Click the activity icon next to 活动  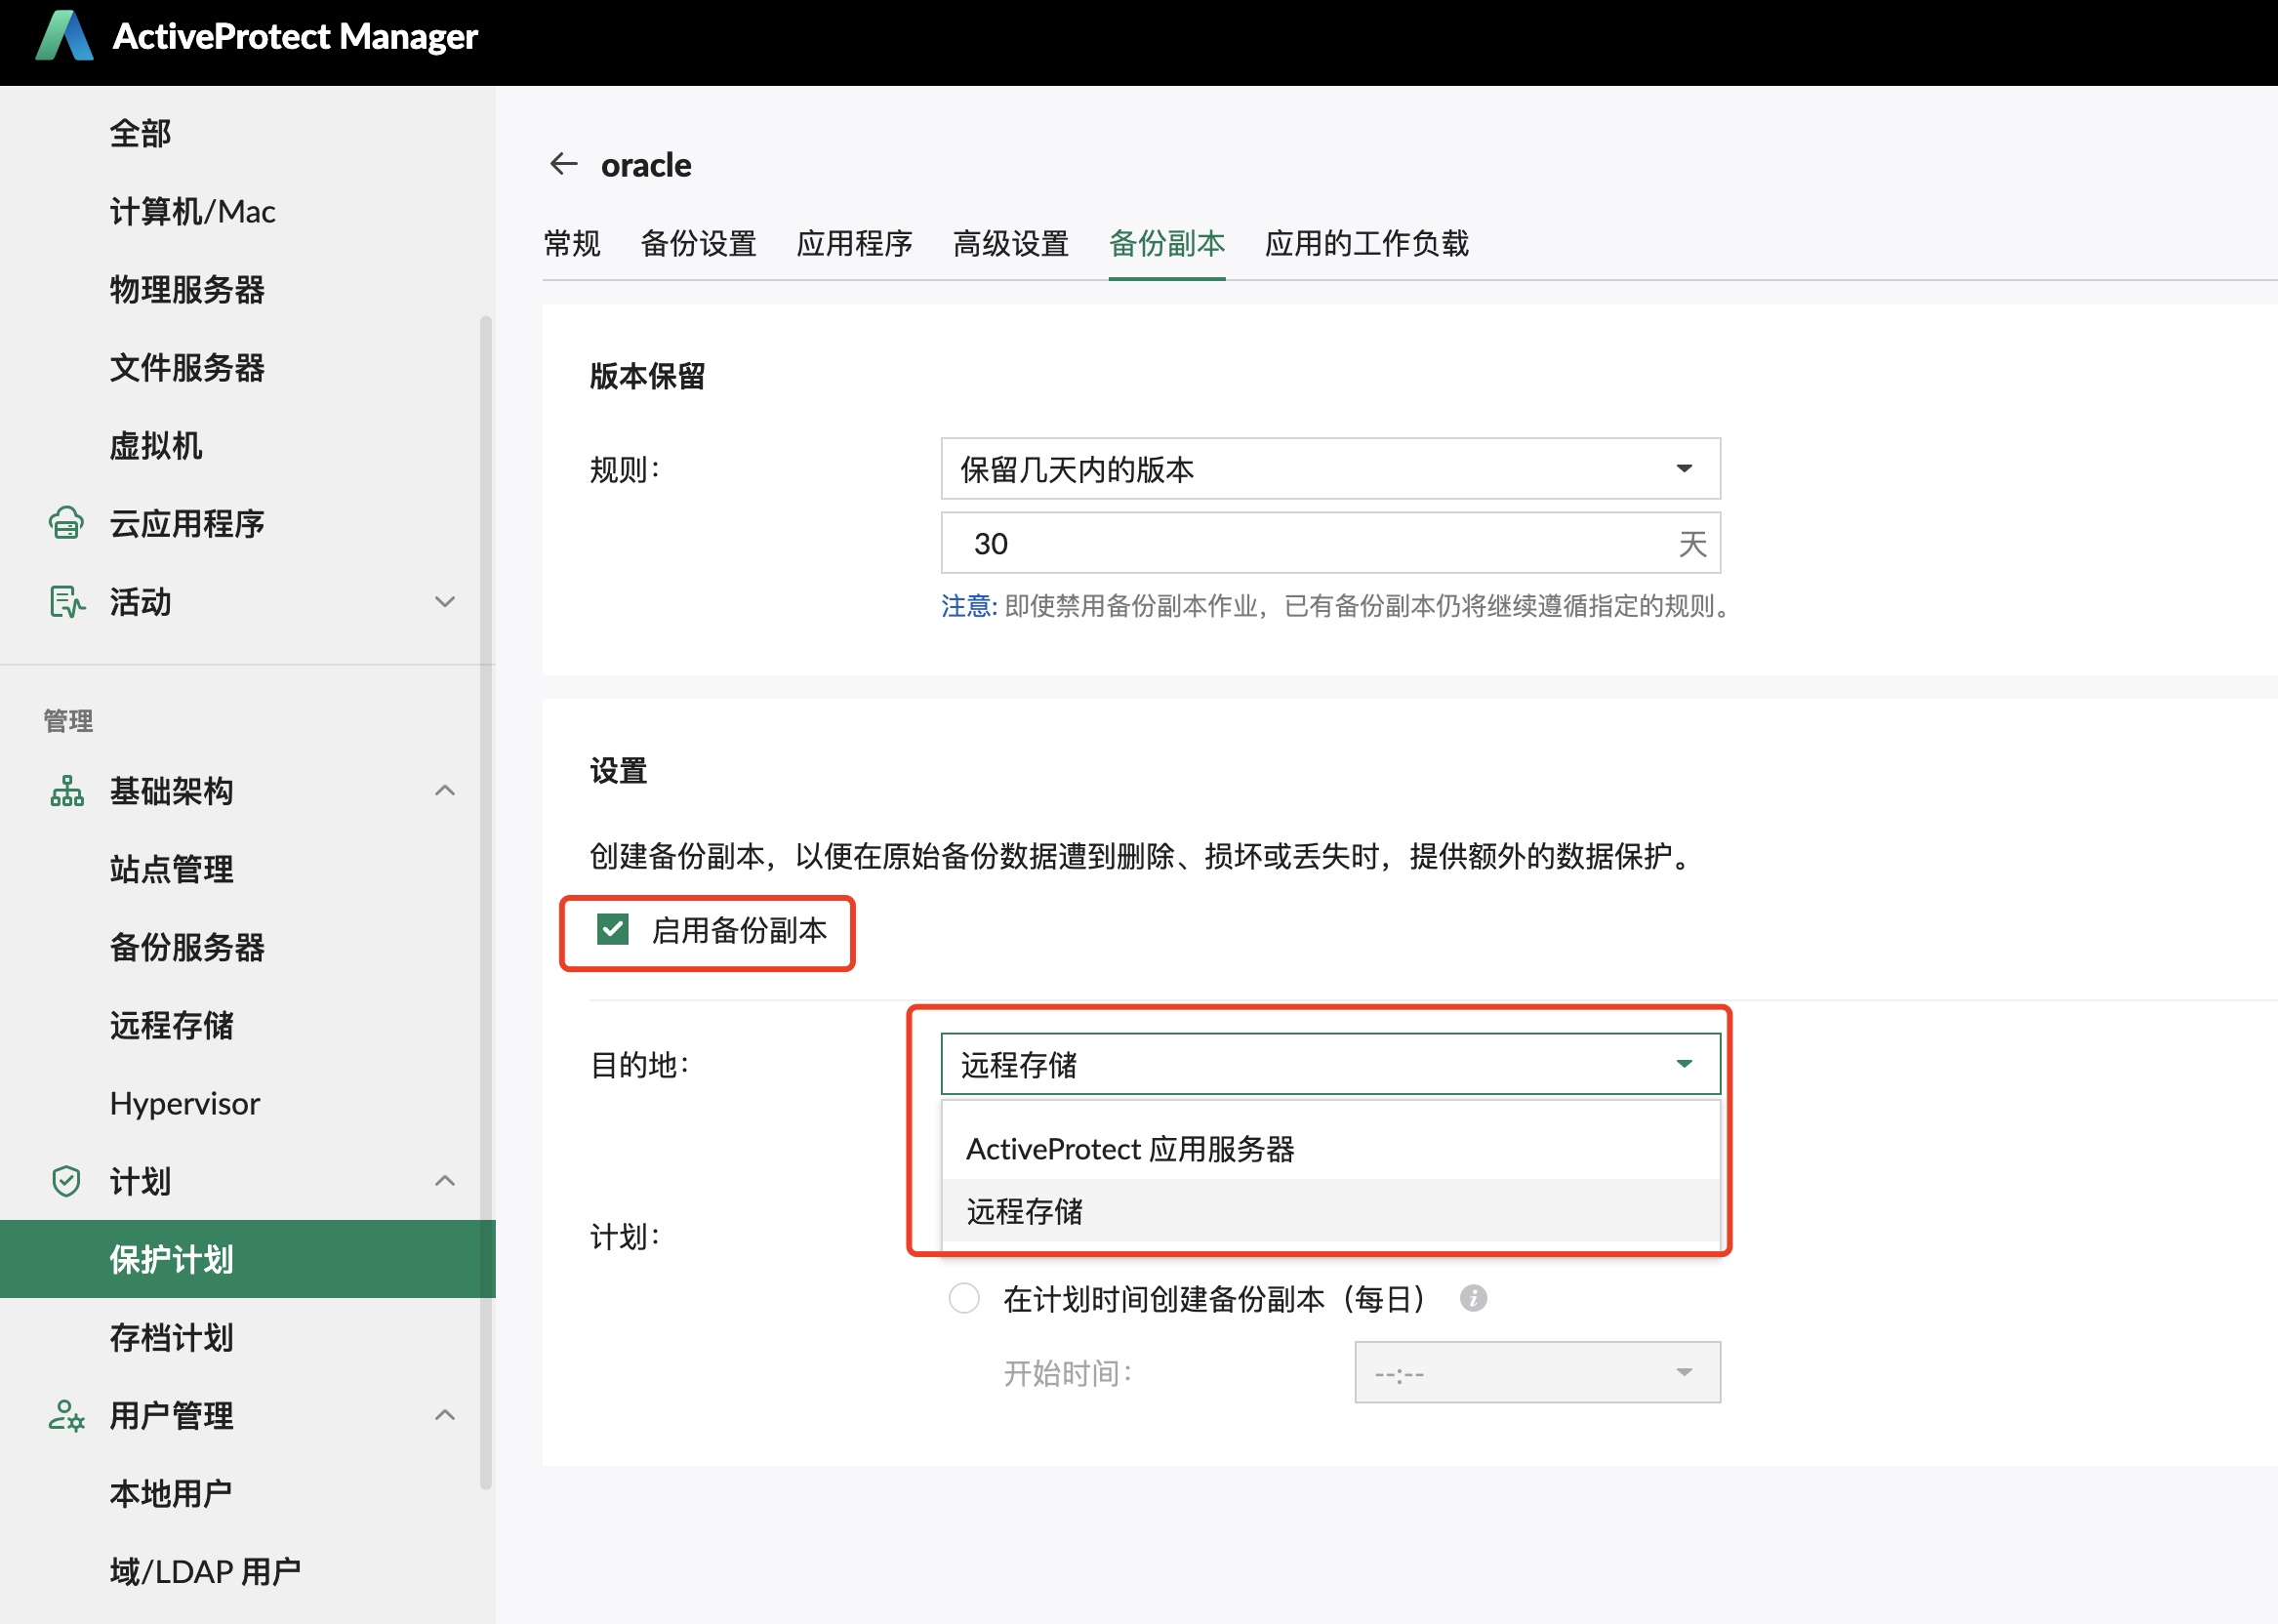(66, 602)
